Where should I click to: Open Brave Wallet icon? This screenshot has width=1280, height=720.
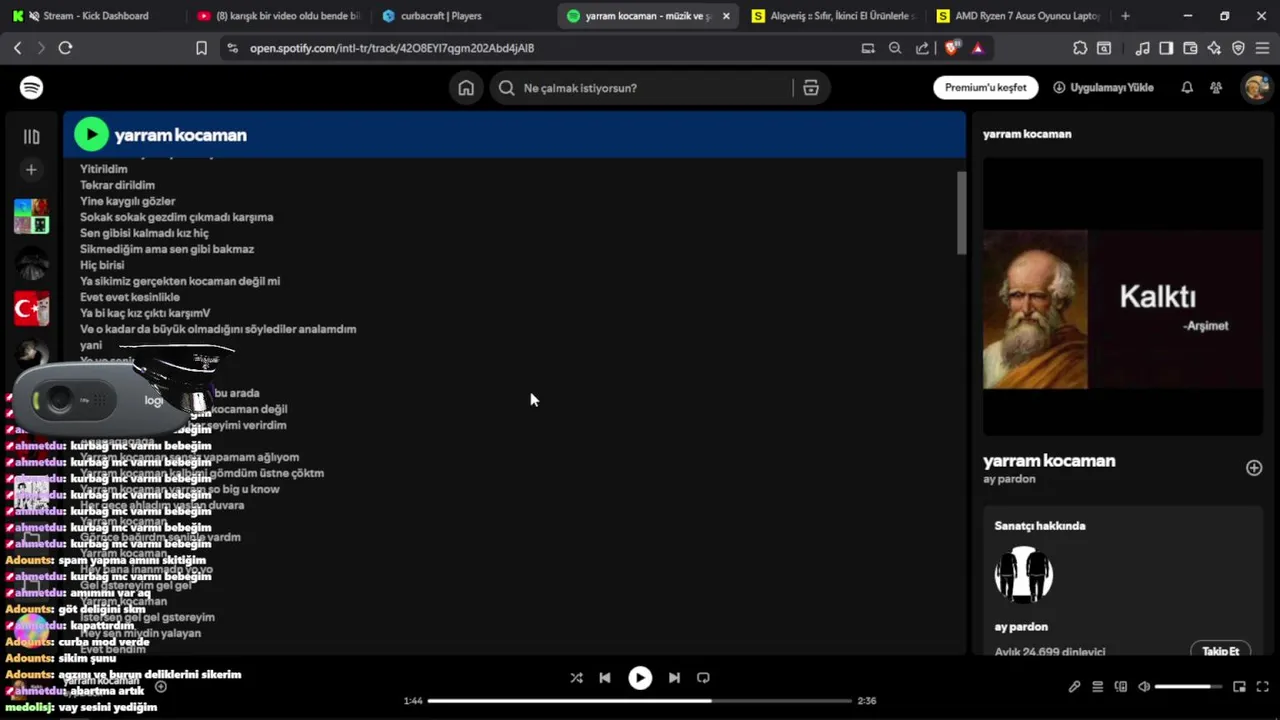pyautogui.click(x=1190, y=48)
